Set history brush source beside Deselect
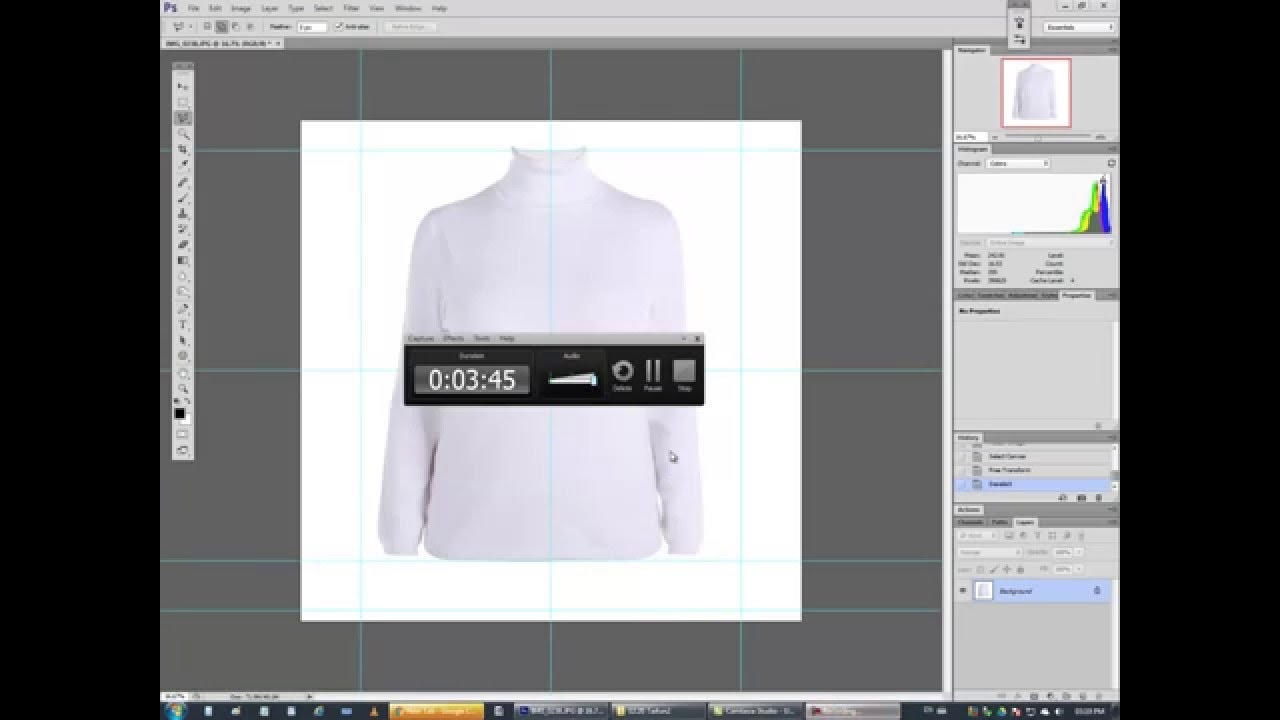 click(x=963, y=484)
